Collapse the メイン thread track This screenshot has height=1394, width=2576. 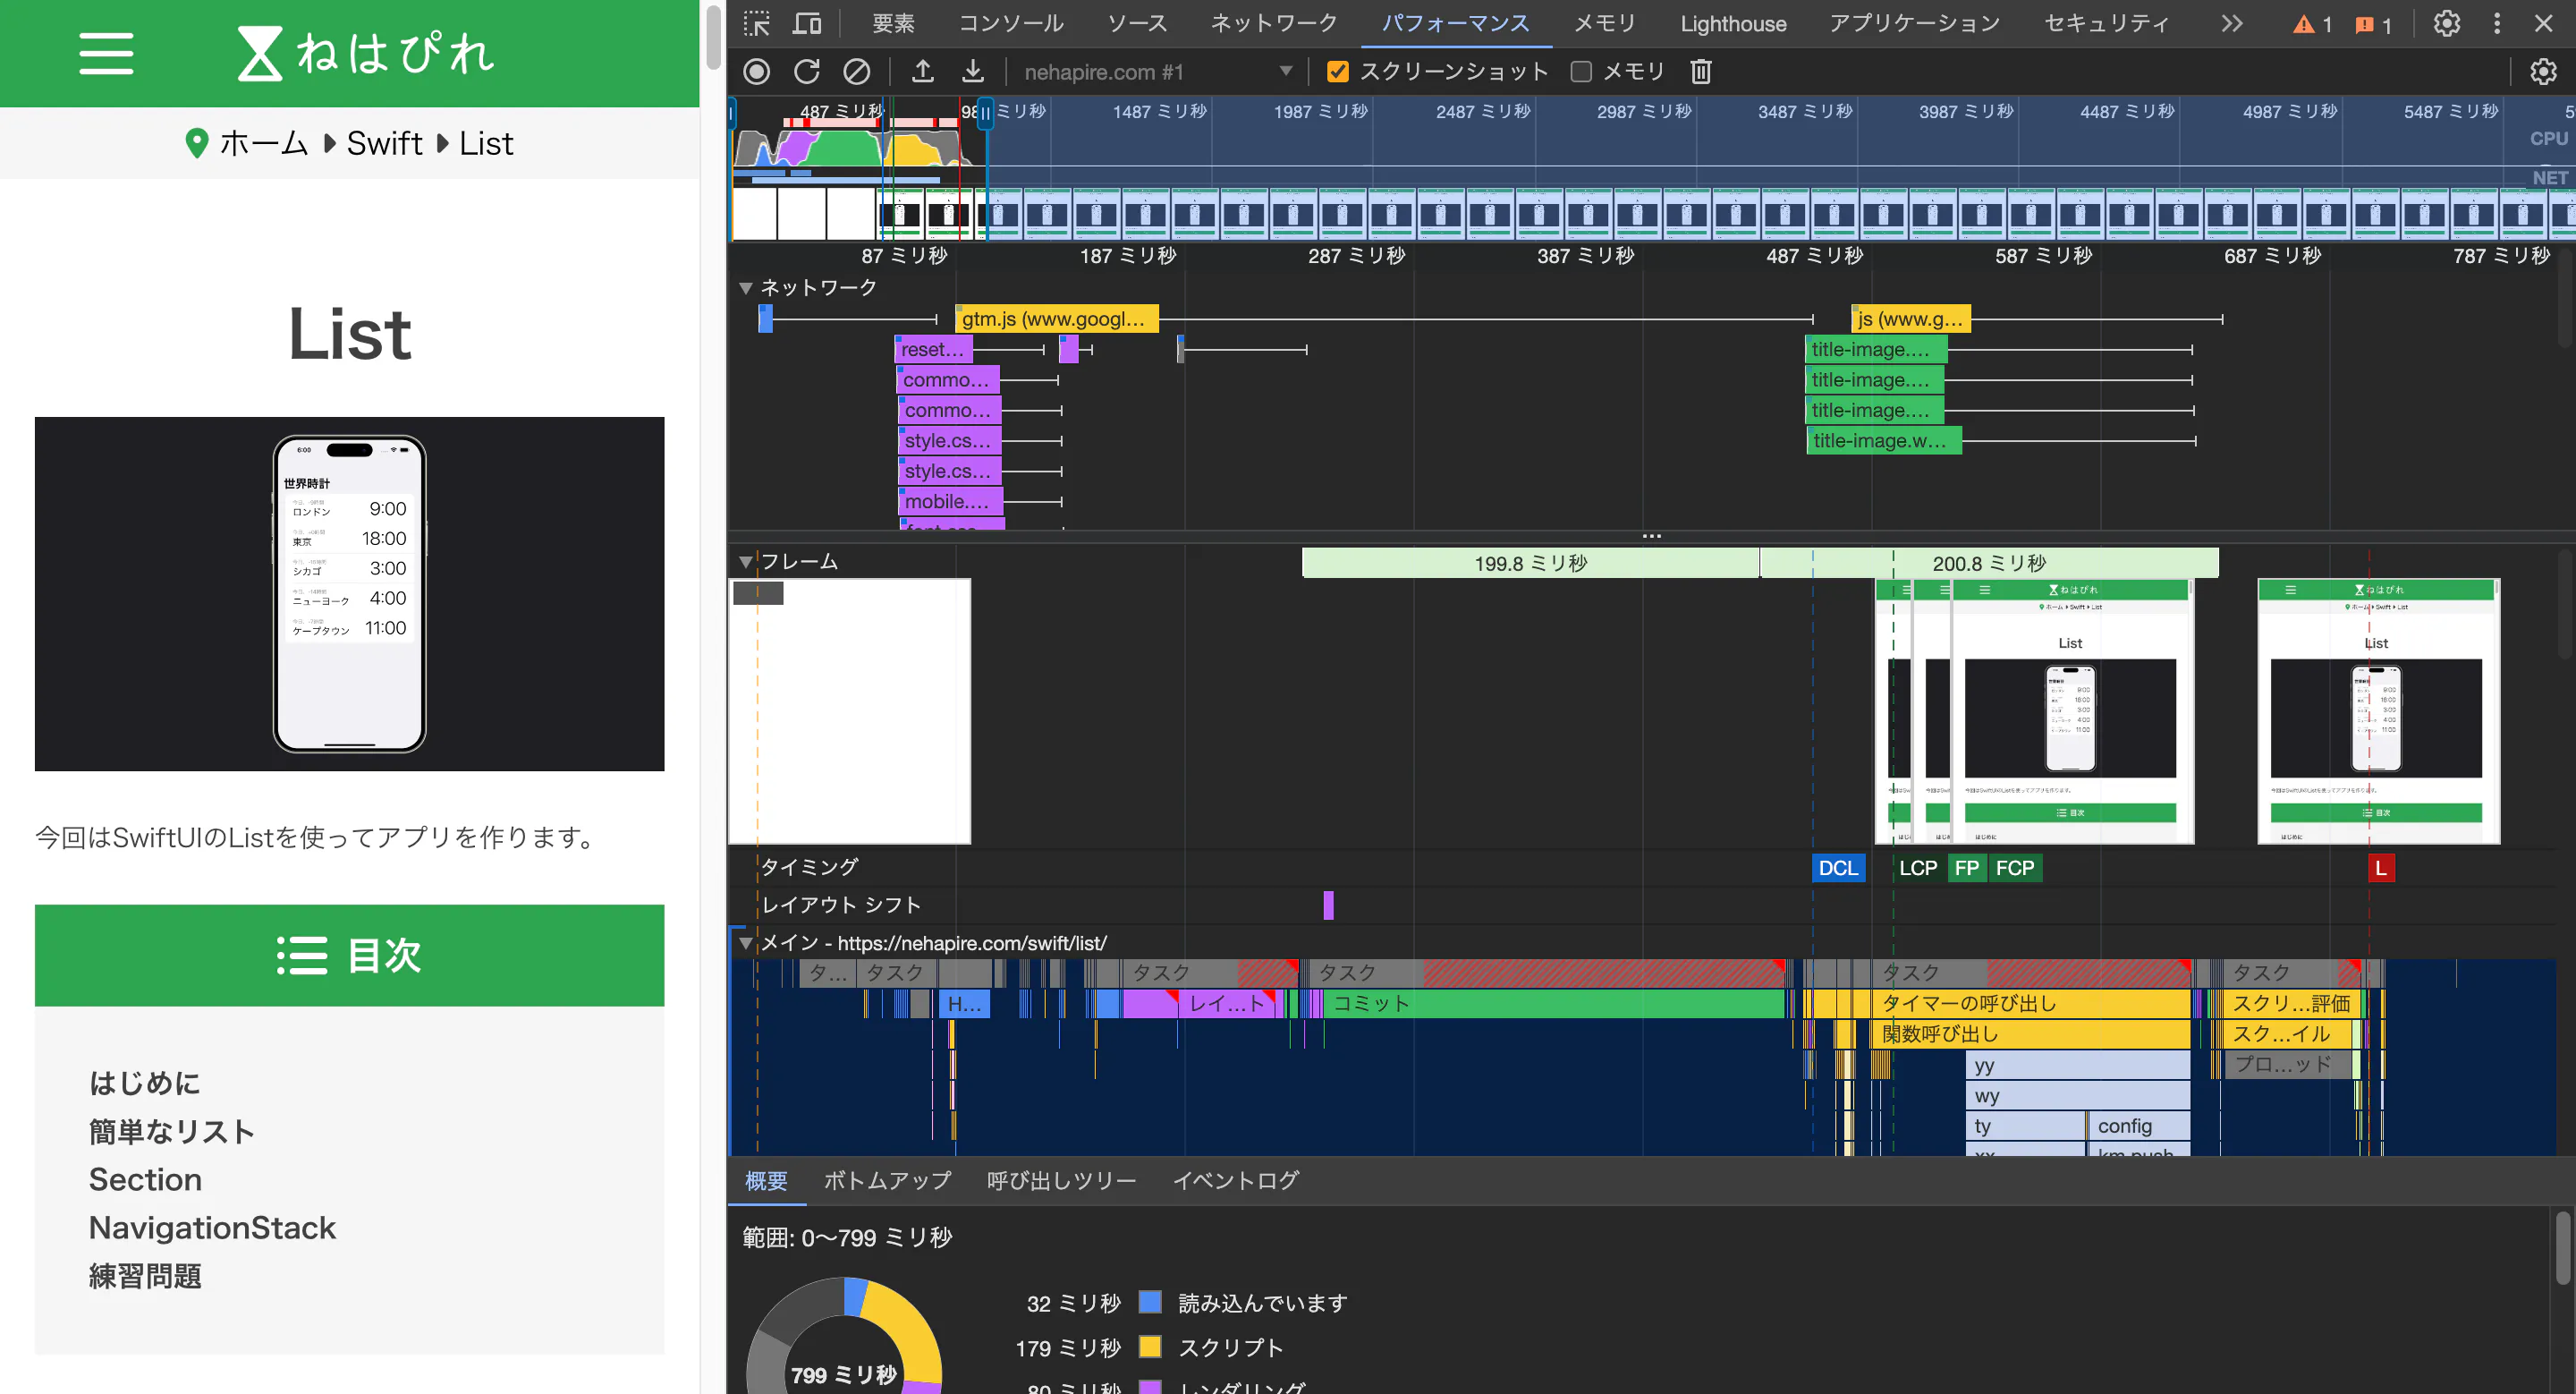point(745,943)
